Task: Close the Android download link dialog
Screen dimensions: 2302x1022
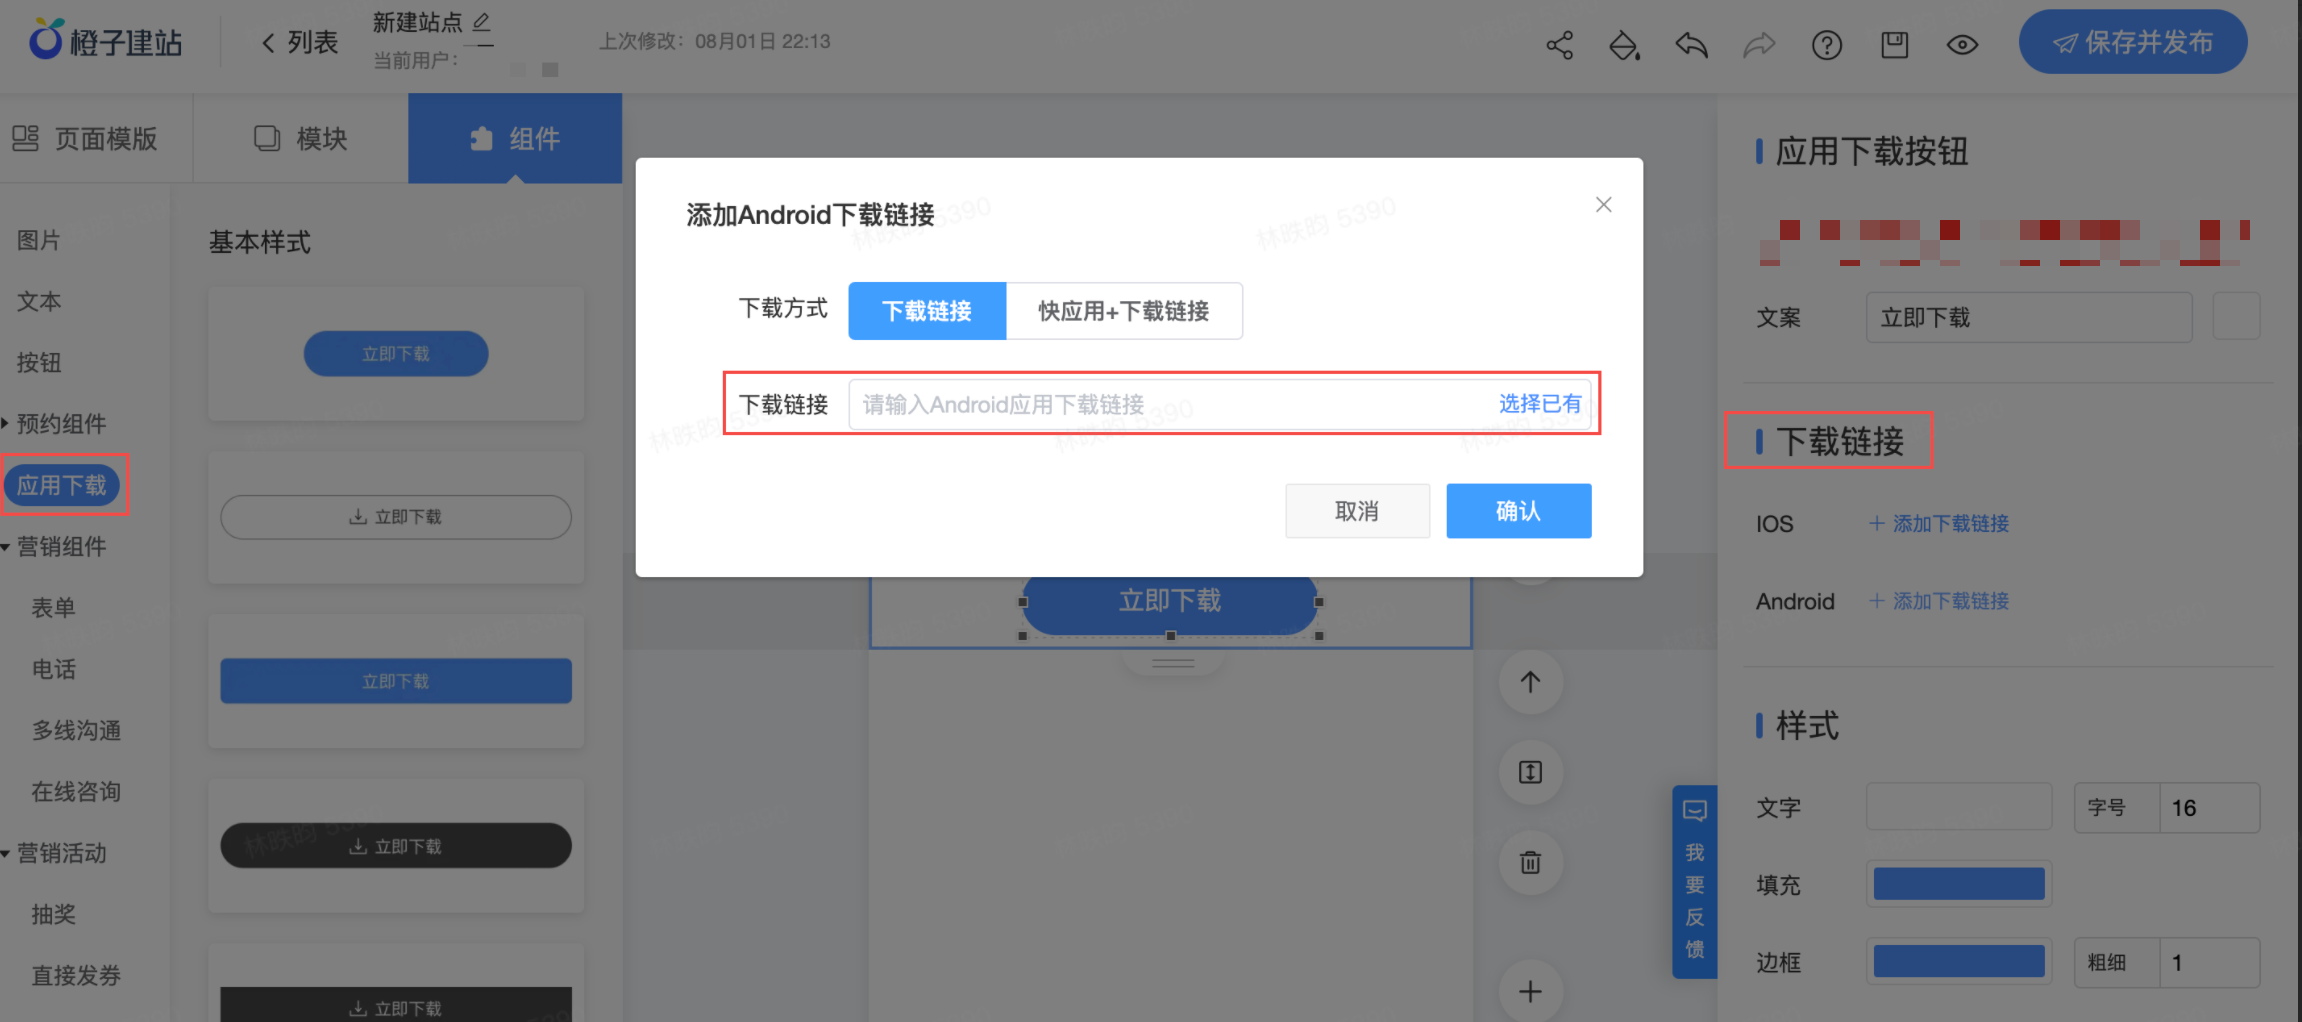Action: (1603, 204)
